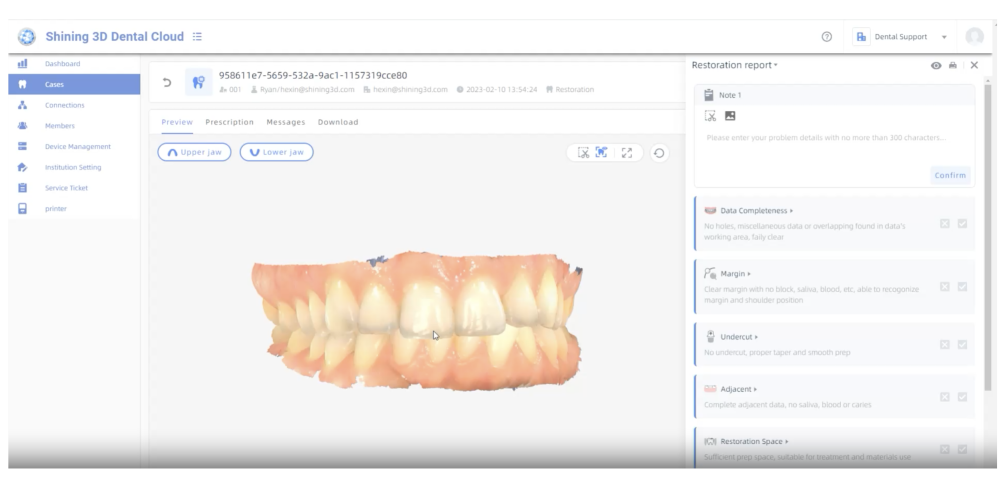Expand the Adjacent section arrow
Viewport: 1005px width, 500px height.
click(x=755, y=389)
